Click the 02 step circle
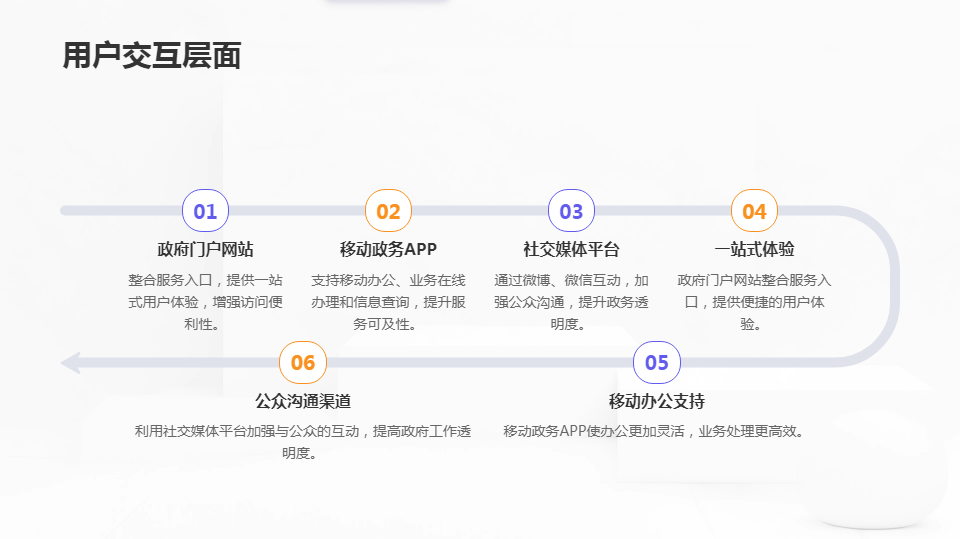 (388, 211)
